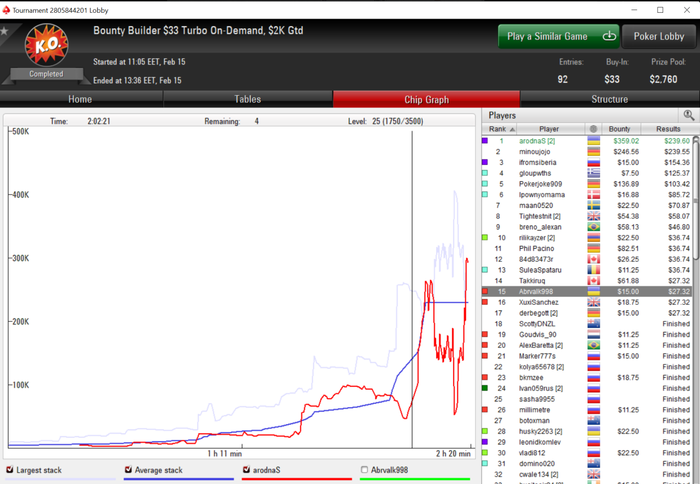This screenshot has width=700, height=484.
Task: Click the Brazilian flag next to breno_alexan
Action: (x=593, y=227)
